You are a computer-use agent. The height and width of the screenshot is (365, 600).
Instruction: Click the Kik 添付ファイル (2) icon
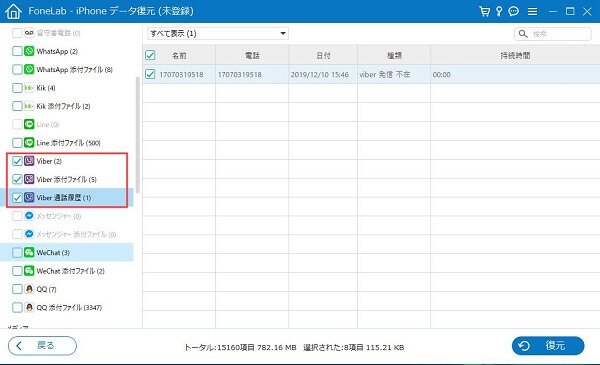29,106
